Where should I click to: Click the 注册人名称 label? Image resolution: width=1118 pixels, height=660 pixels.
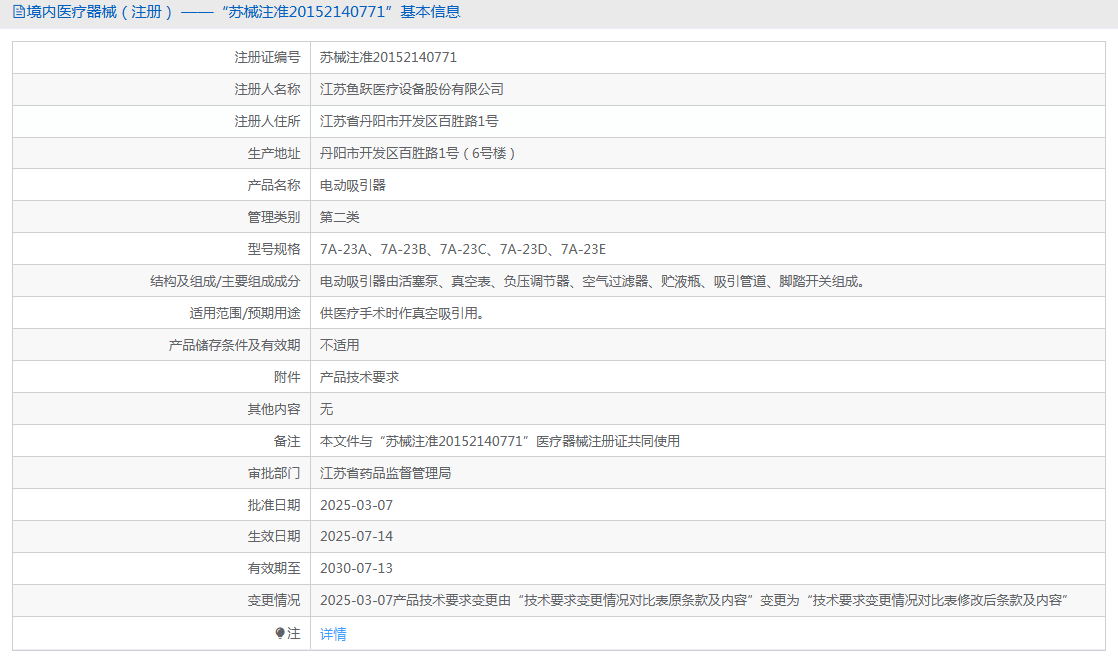point(267,89)
